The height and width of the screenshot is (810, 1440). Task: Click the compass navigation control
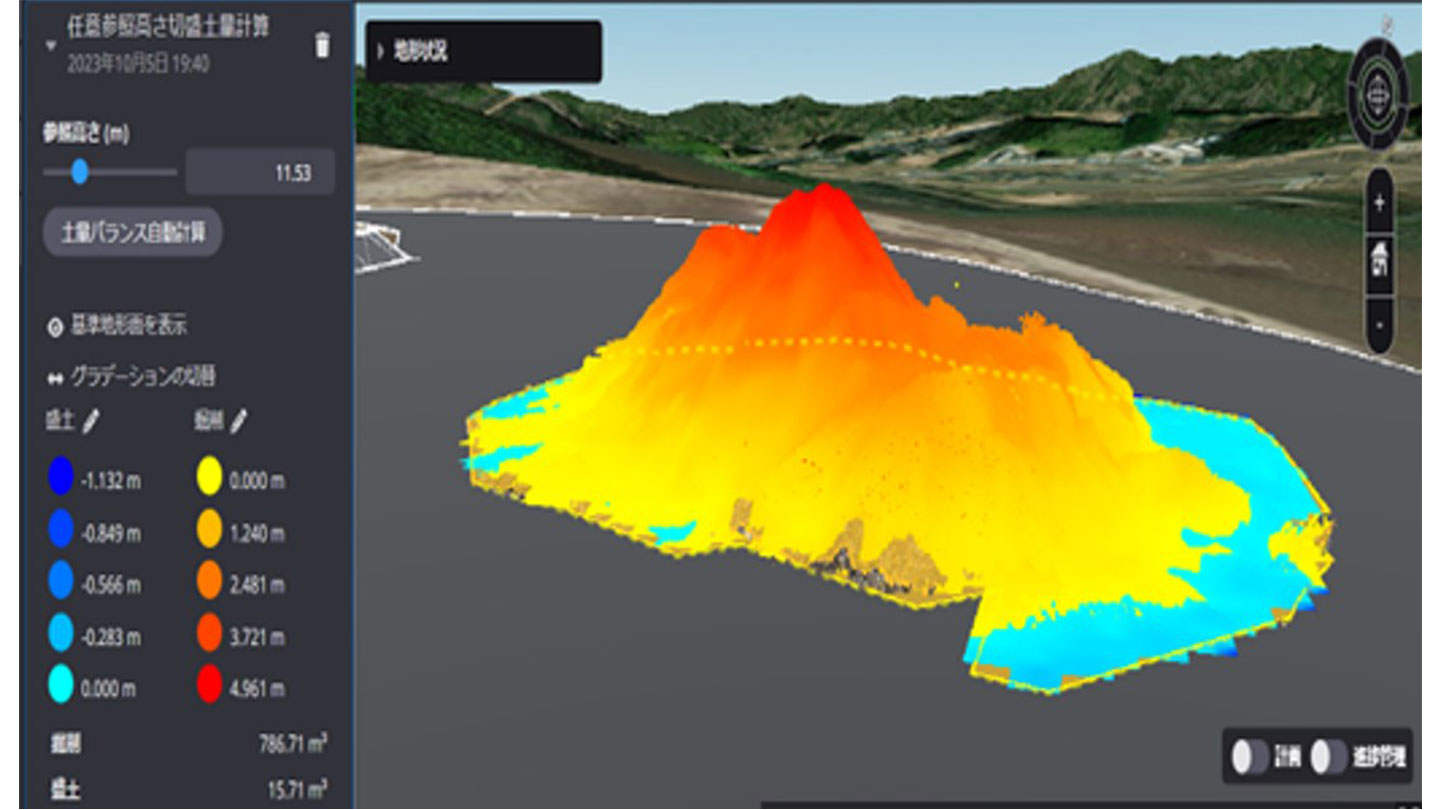tap(1378, 96)
